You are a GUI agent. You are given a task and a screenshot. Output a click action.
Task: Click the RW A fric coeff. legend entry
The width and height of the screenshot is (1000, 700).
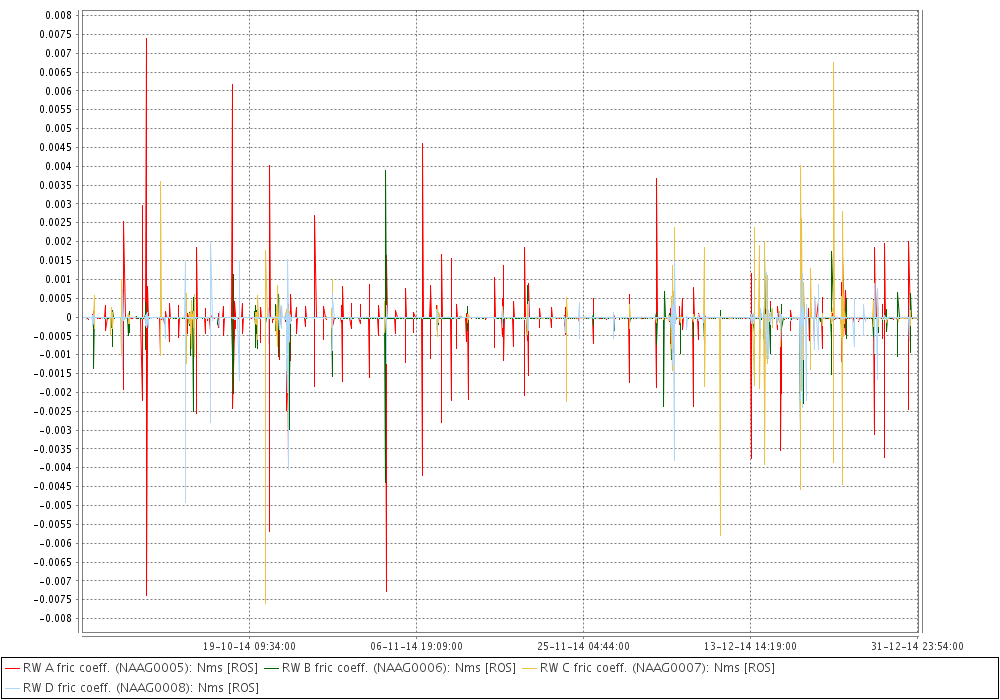pyautogui.click(x=131, y=668)
